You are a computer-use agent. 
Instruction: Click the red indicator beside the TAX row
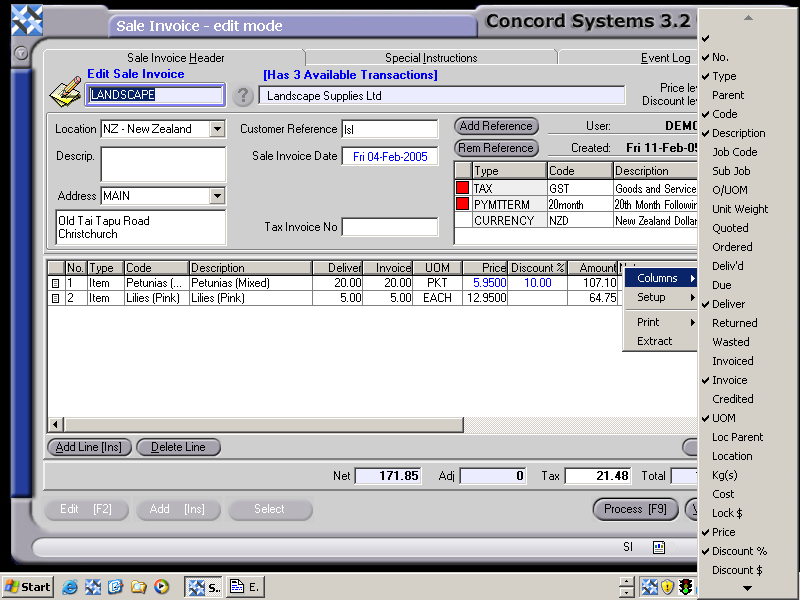pyautogui.click(x=462, y=187)
